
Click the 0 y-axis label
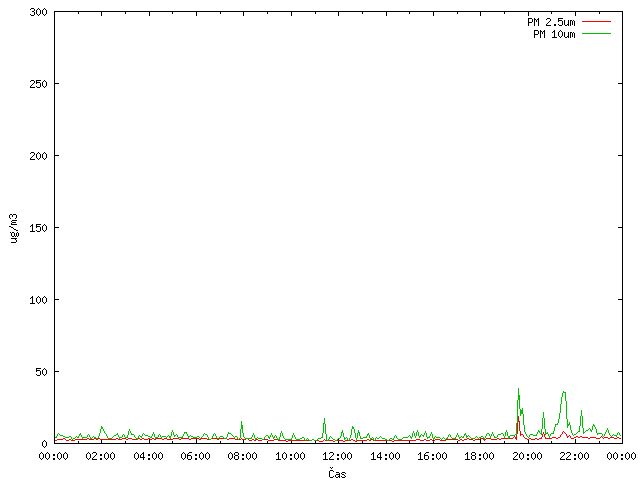pyautogui.click(x=44, y=444)
